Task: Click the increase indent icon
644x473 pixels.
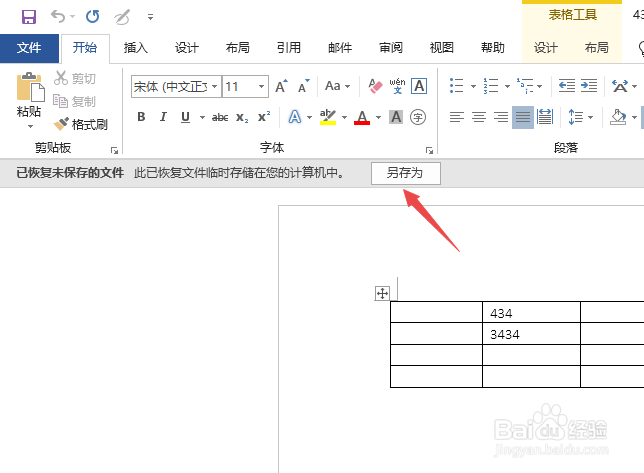Action: click(x=589, y=86)
